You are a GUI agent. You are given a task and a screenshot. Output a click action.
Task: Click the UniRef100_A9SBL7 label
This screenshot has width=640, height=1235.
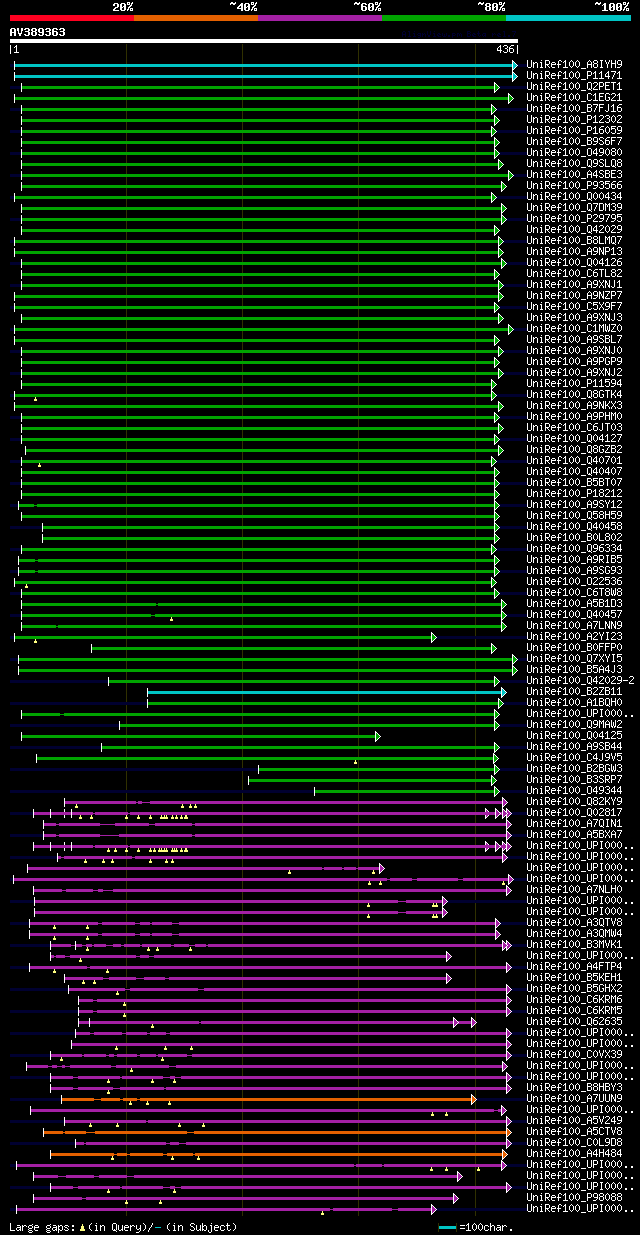tap(576, 339)
